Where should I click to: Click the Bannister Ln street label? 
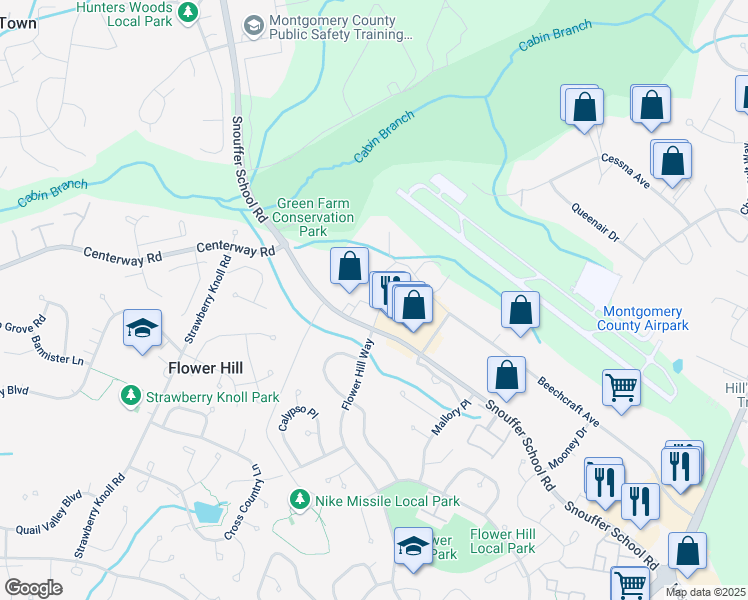[x=57, y=351]
